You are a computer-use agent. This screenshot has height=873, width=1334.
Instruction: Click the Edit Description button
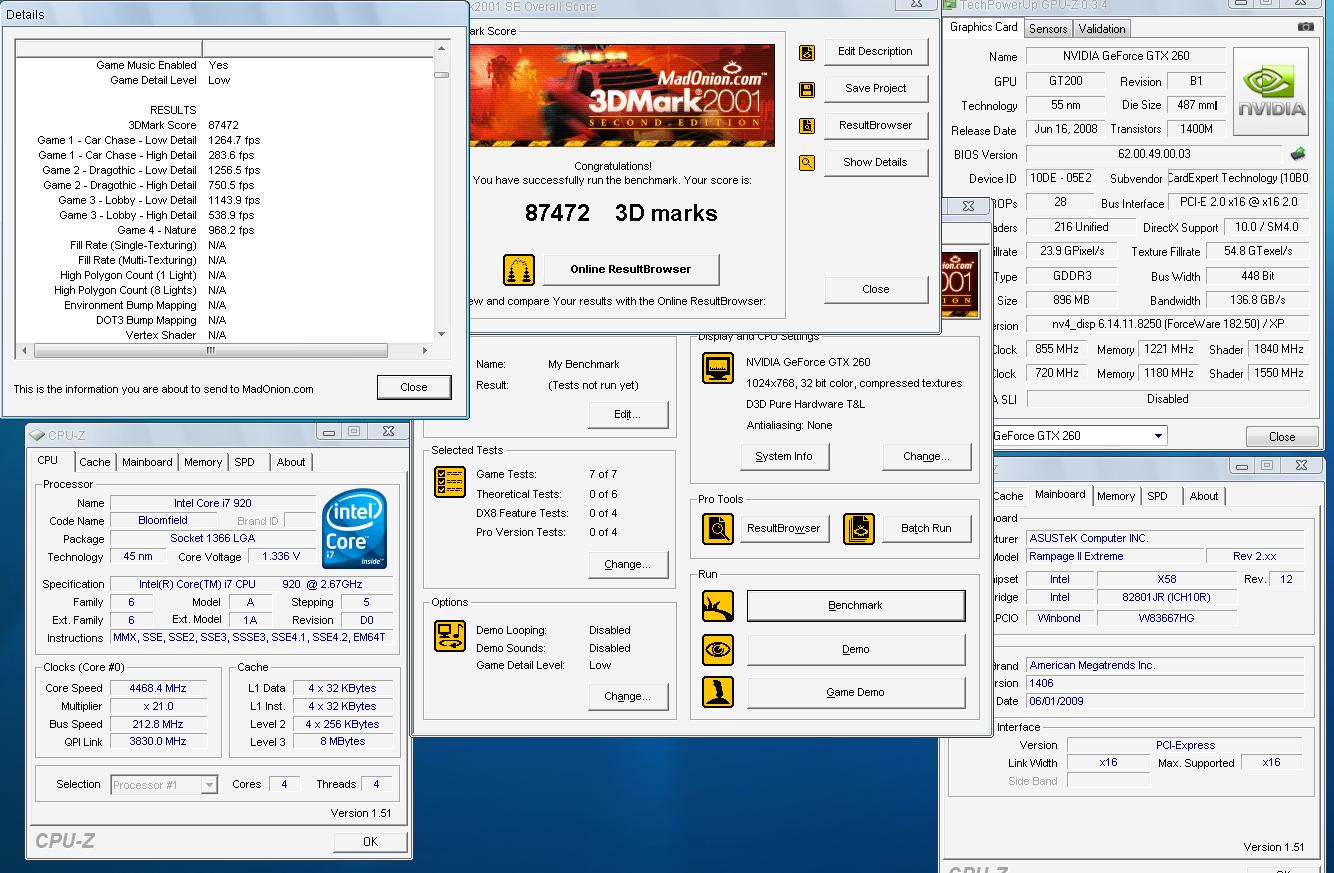click(x=875, y=52)
